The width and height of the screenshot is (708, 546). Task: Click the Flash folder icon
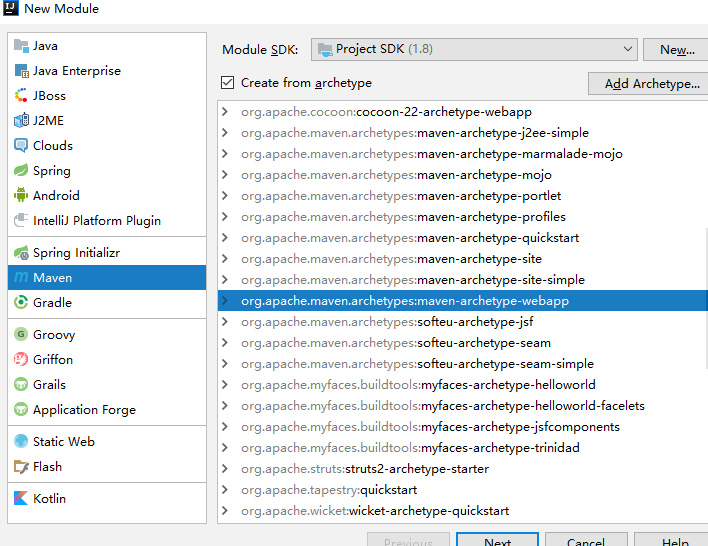coord(21,467)
